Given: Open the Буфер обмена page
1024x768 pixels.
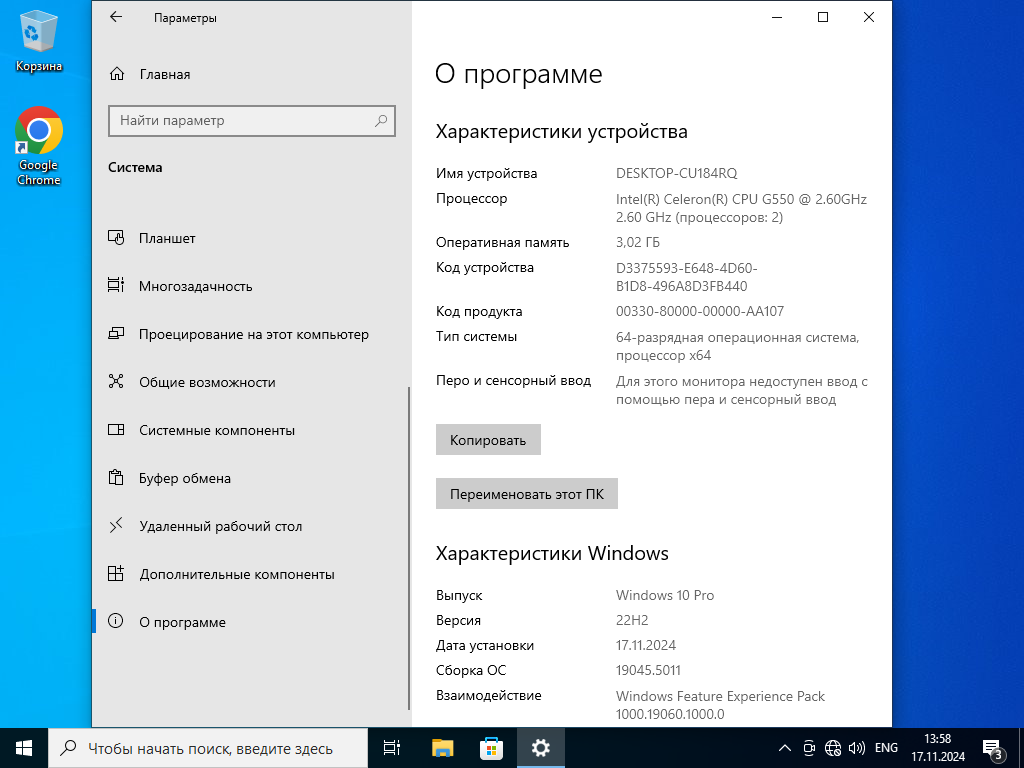Looking at the screenshot, I should [x=251, y=478].
